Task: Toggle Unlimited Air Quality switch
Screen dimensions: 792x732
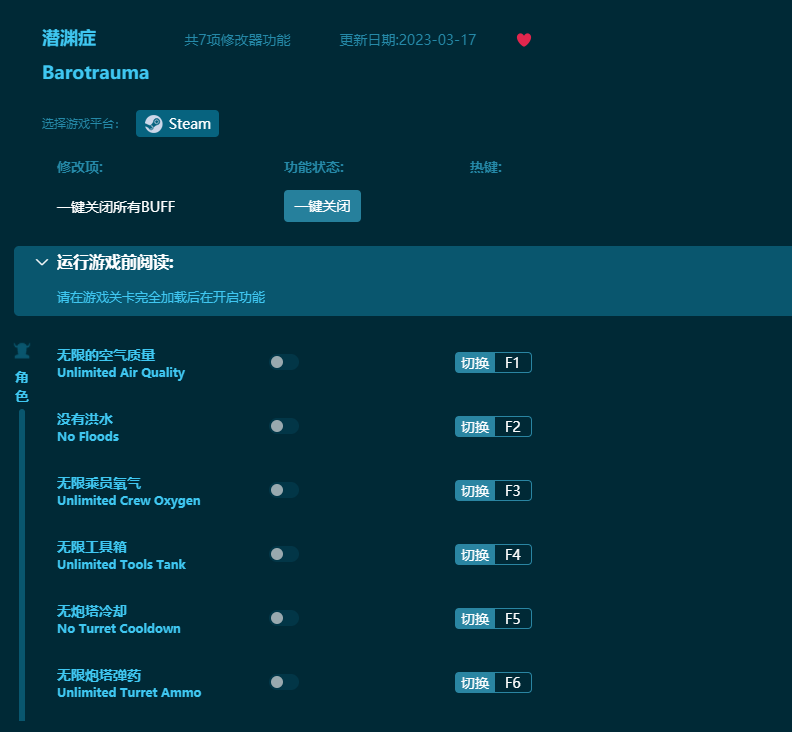Action: [x=284, y=362]
